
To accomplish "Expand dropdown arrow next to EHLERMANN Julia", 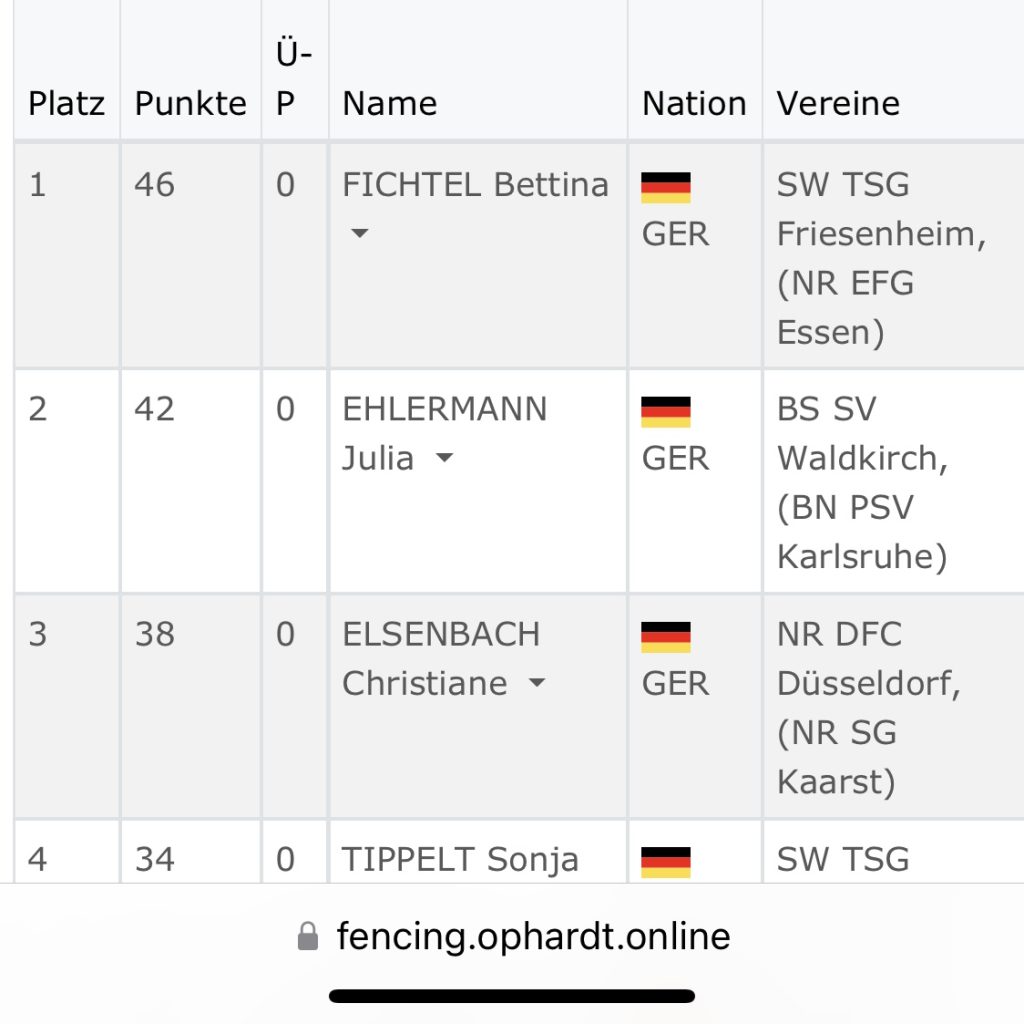I will pyautogui.click(x=444, y=458).
